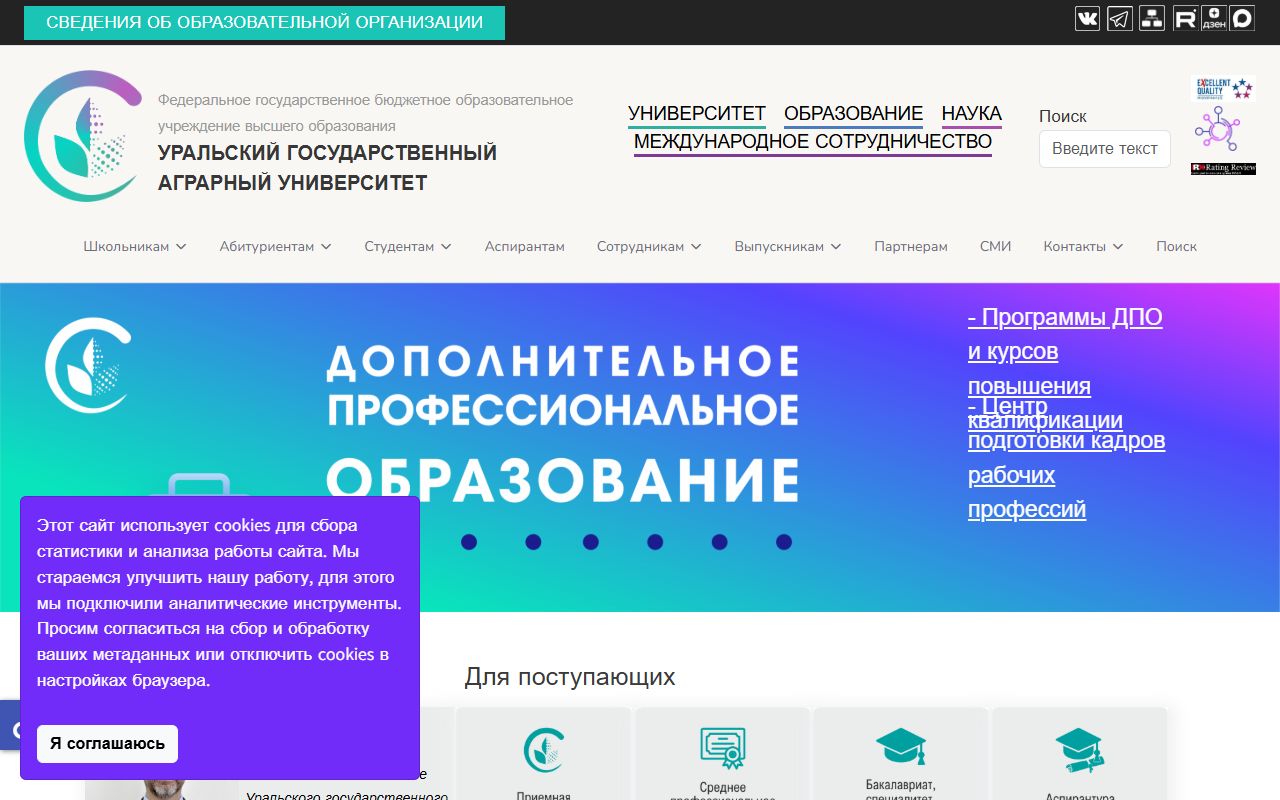
Task: Select the first banner slider dot
Action: tap(469, 542)
